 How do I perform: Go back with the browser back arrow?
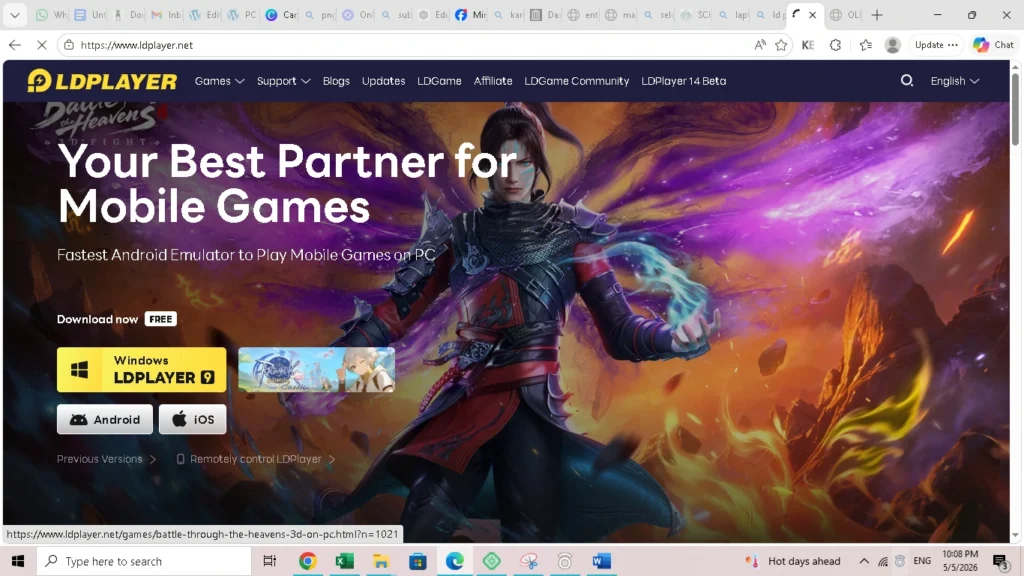14,45
